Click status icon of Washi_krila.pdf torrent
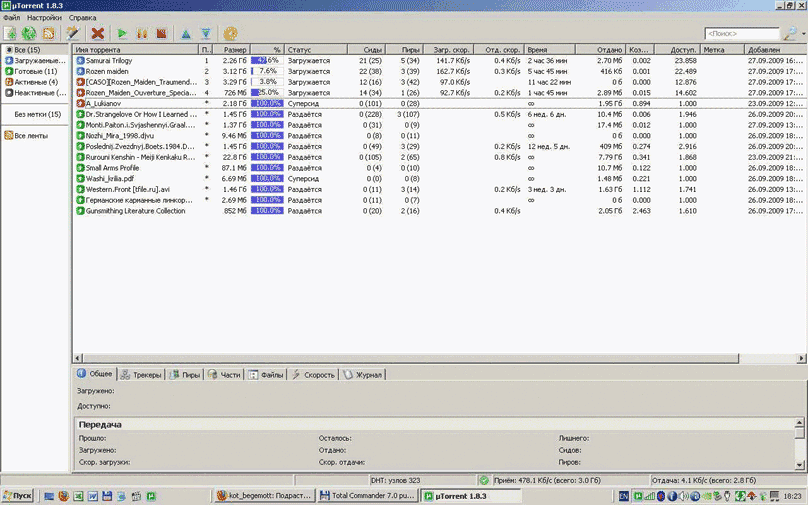Viewport: 808px width, 505px height. (x=80, y=178)
